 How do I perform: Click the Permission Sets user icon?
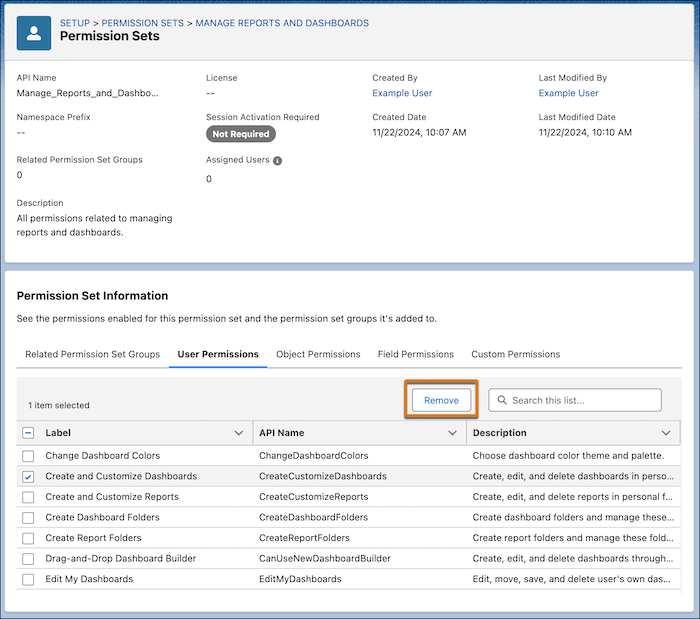[x=34, y=33]
